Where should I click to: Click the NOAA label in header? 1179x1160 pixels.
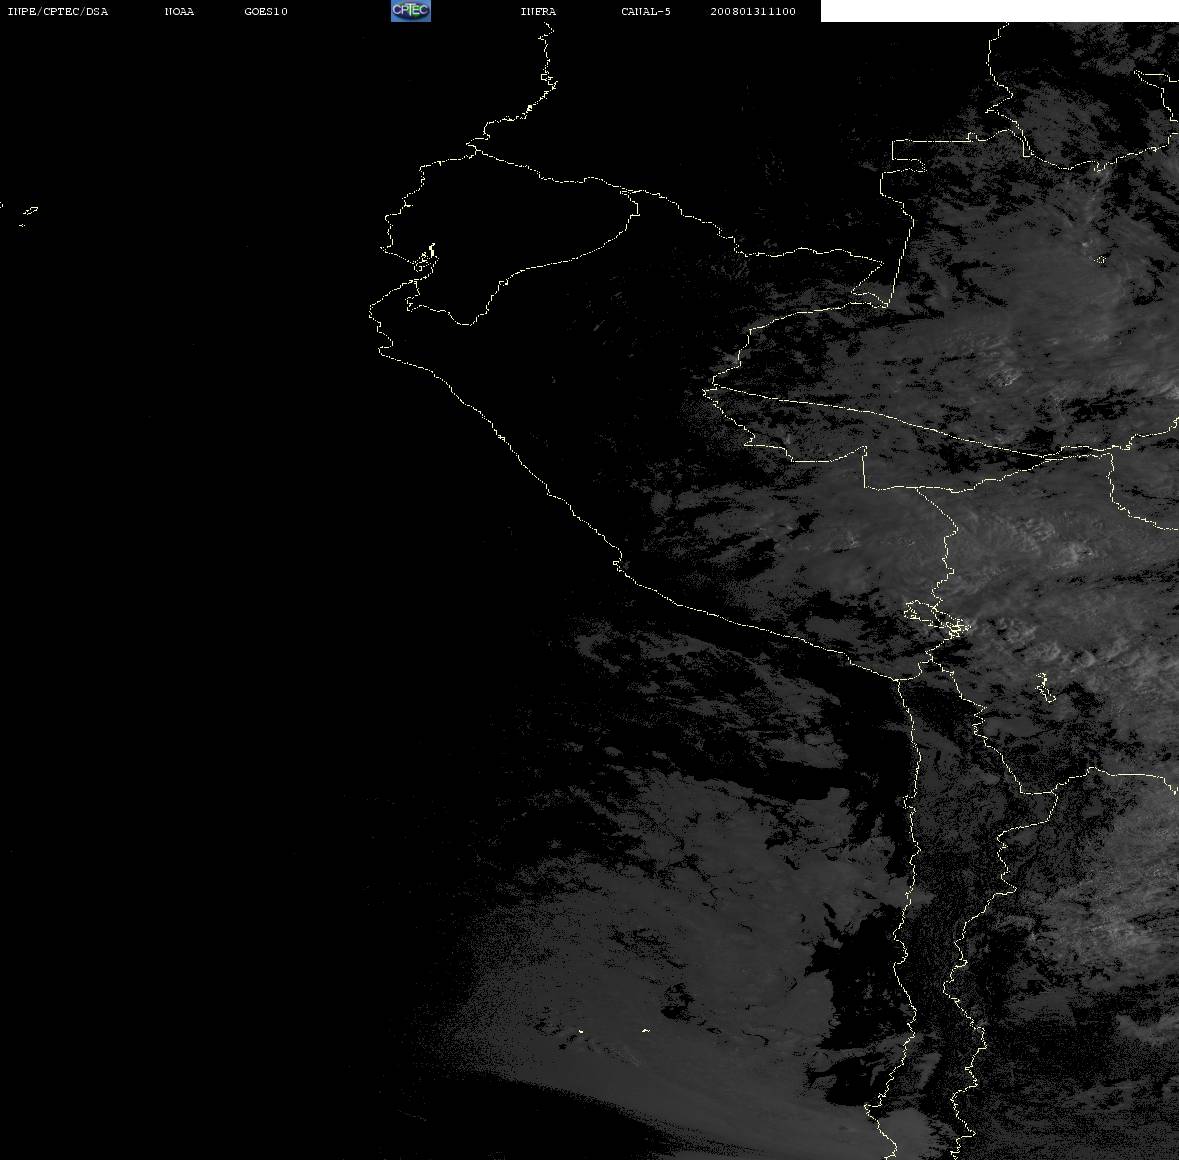[179, 11]
